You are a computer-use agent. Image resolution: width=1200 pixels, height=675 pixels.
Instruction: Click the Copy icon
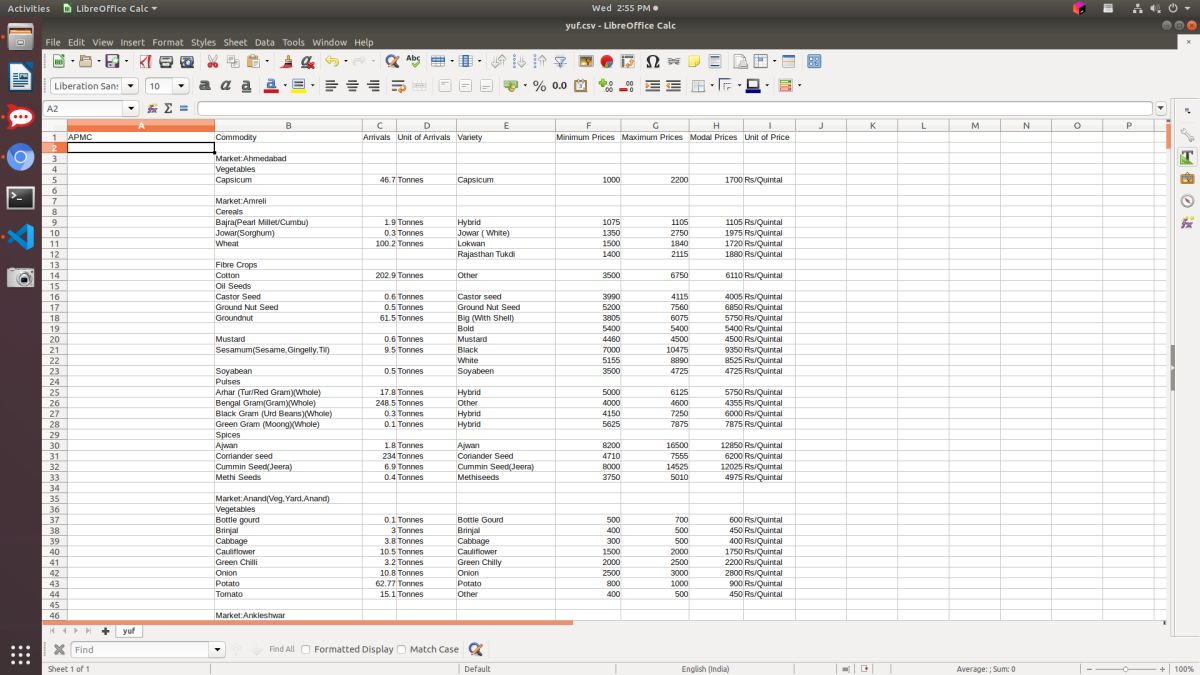point(233,61)
